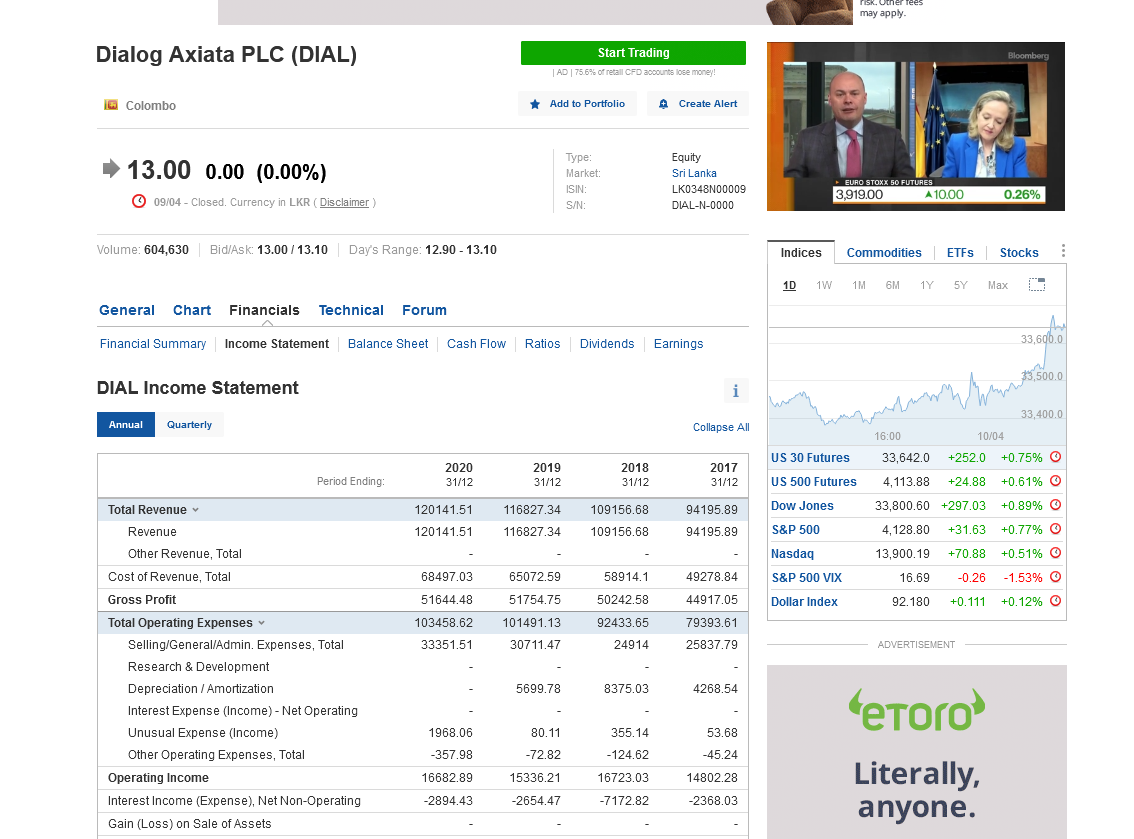The image size is (1134, 839).
Task: Collapse the Total Operating Expenses row
Action: click(262, 623)
